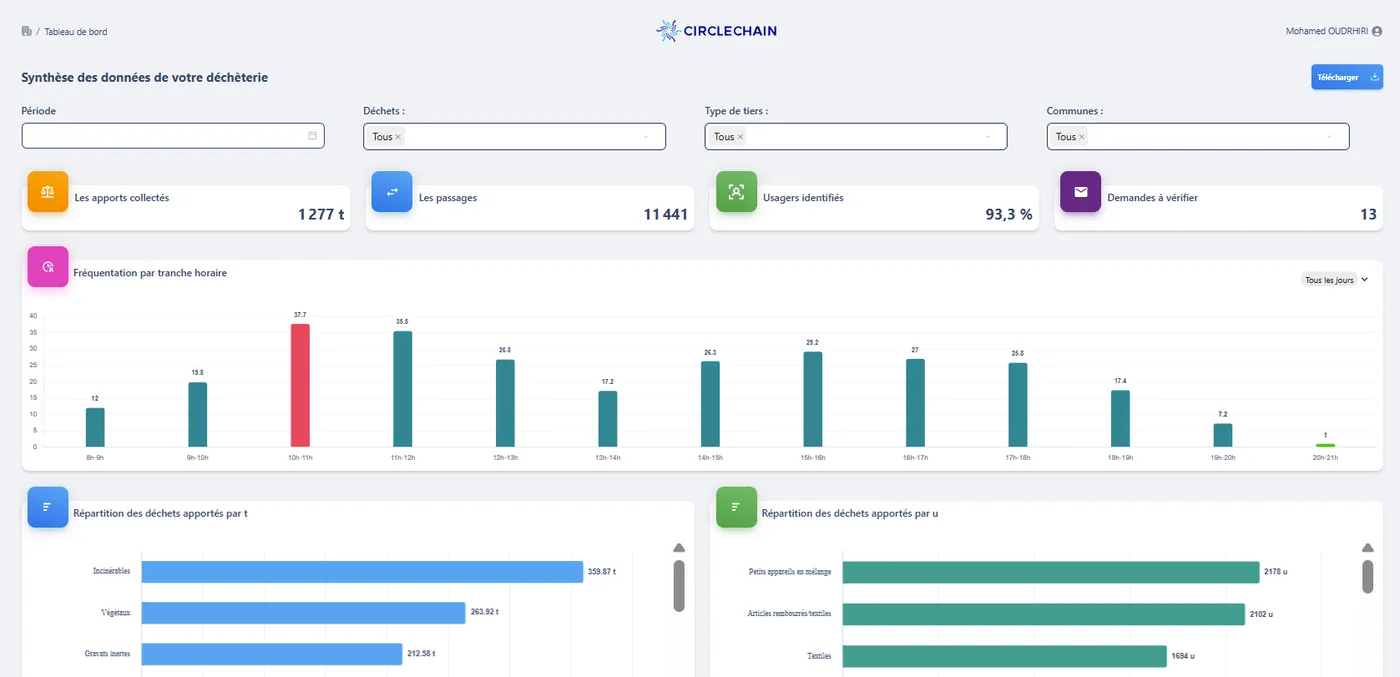Viewport: 1400px width, 677px height.
Task: Click the 15h-16h bar valued 29.2
Action: pos(813,399)
